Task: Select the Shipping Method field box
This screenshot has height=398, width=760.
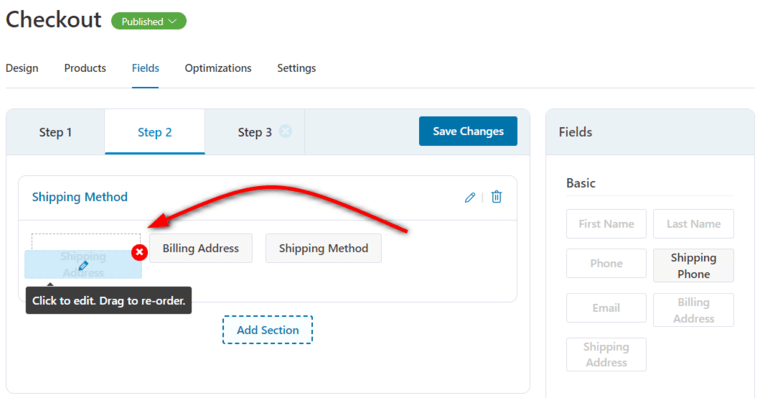Action: point(323,248)
